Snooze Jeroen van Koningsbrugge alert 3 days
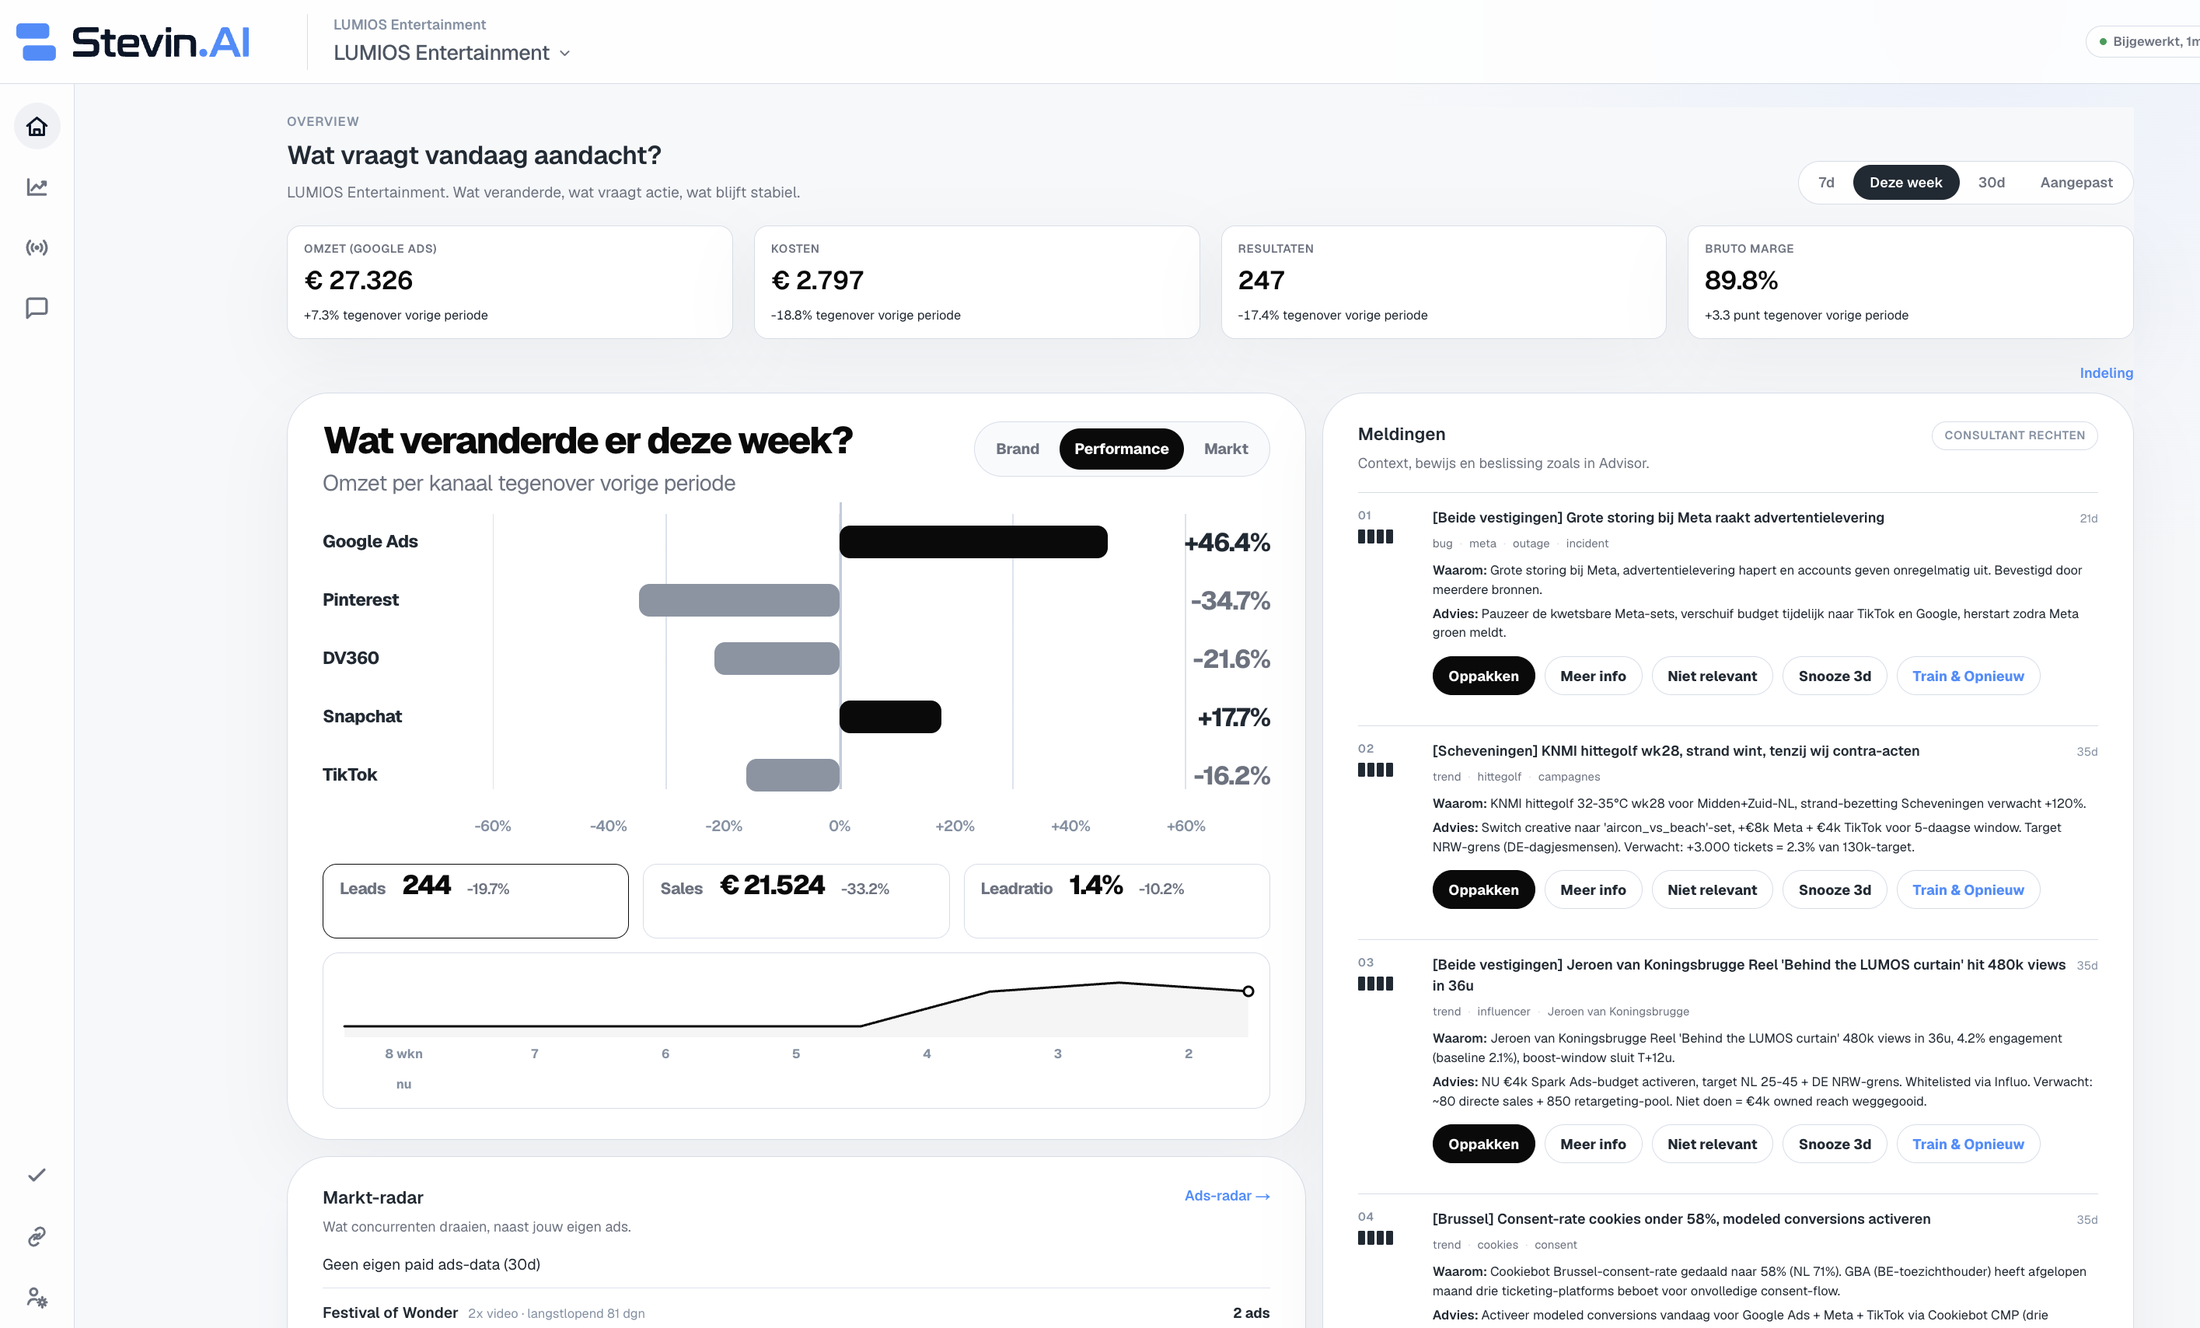 tap(1834, 1144)
